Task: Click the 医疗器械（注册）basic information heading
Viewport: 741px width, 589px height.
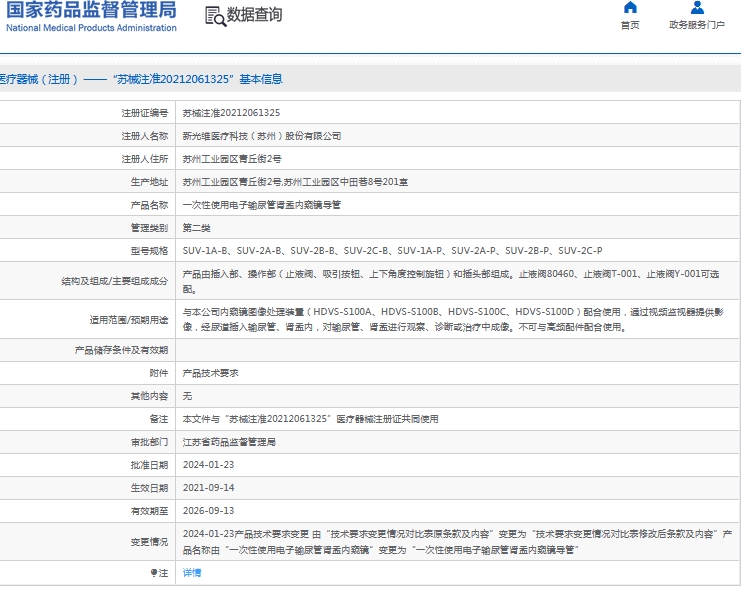Action: (x=141, y=79)
